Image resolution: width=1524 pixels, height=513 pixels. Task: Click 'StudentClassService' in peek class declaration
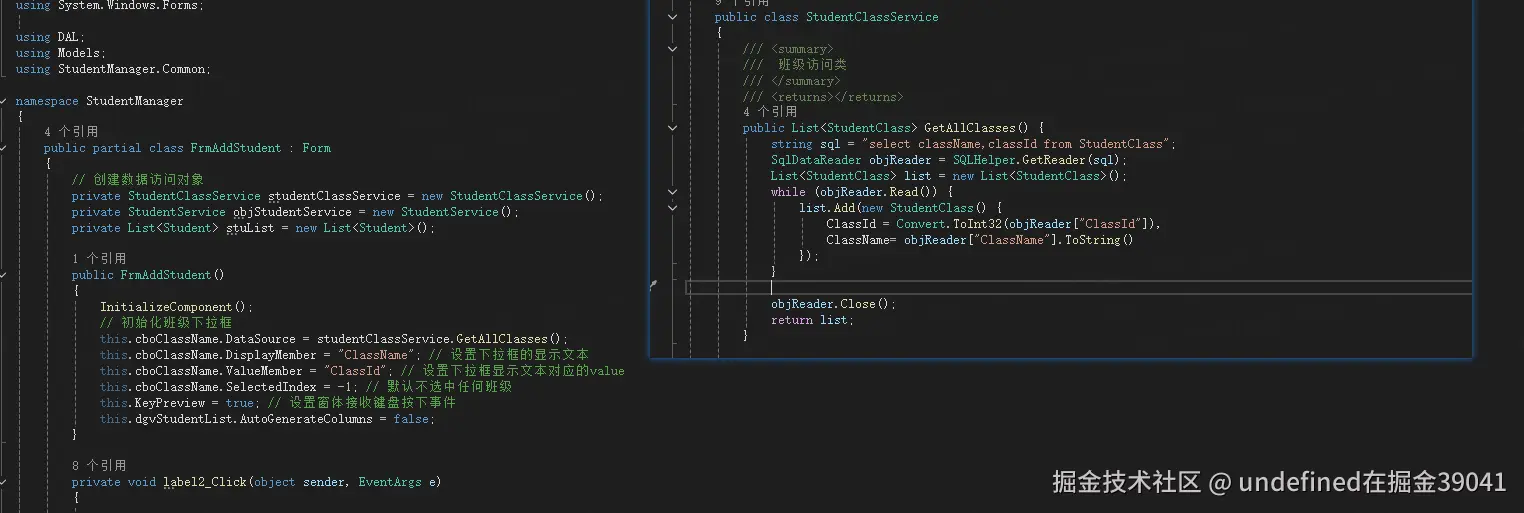[872, 17]
